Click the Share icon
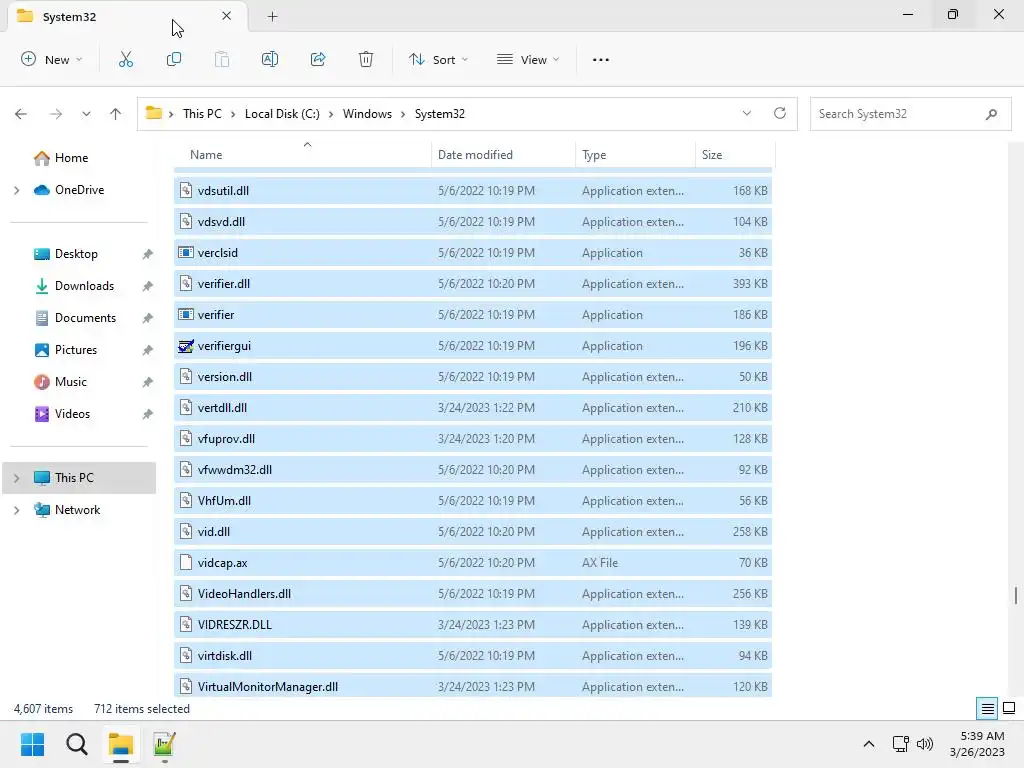1024x768 pixels. click(318, 59)
